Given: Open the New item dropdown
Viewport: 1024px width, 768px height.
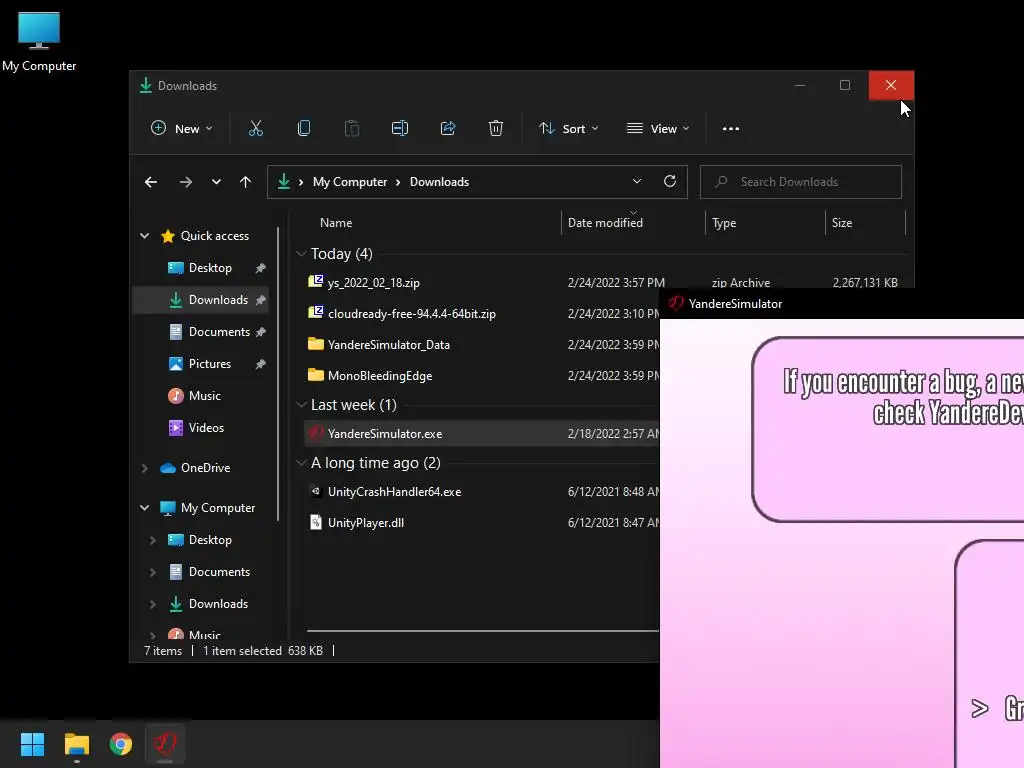Looking at the screenshot, I should [182, 129].
